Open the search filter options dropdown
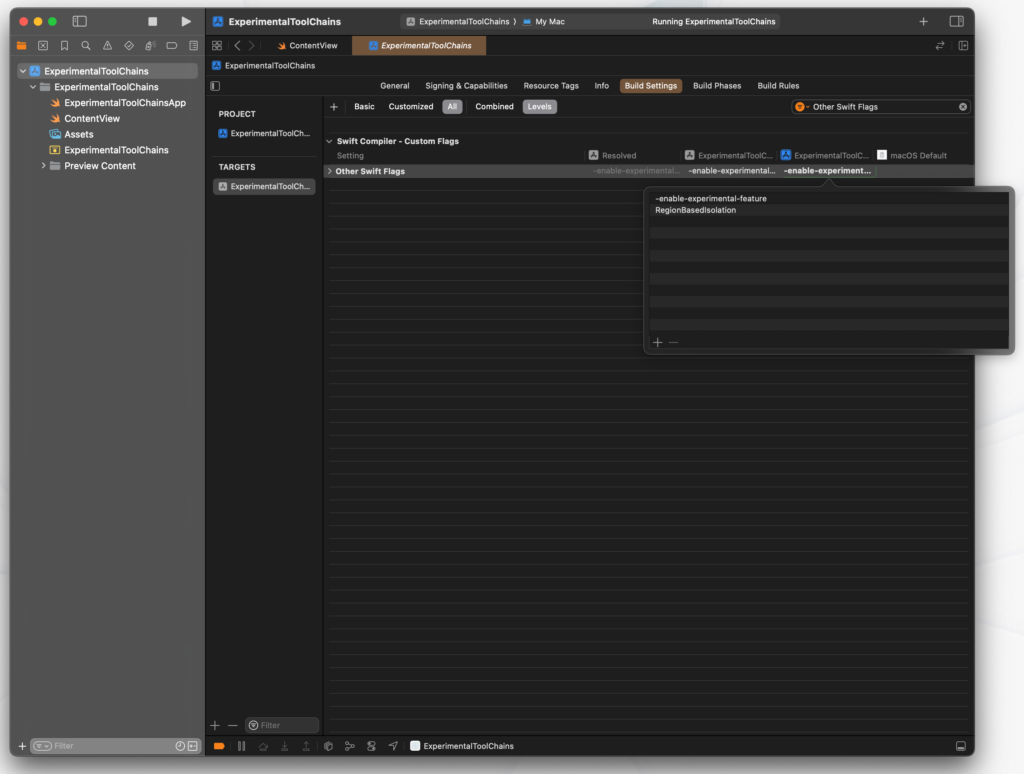The height and width of the screenshot is (774, 1024). tap(801, 106)
